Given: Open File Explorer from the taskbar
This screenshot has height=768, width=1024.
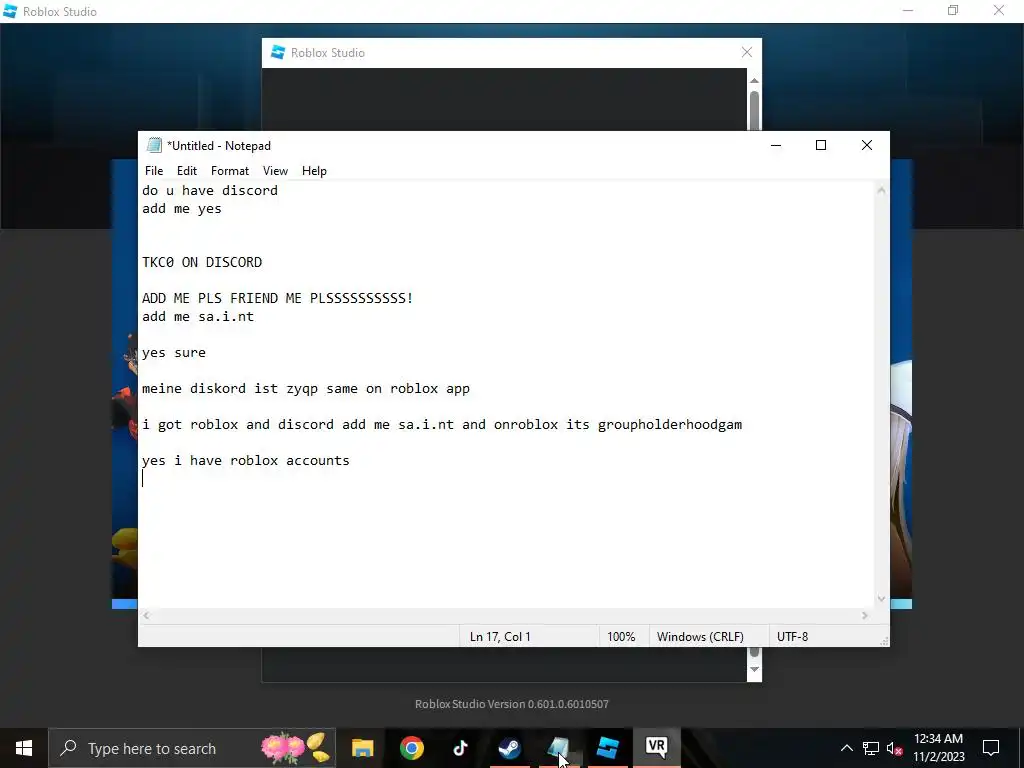Looking at the screenshot, I should click(362, 748).
